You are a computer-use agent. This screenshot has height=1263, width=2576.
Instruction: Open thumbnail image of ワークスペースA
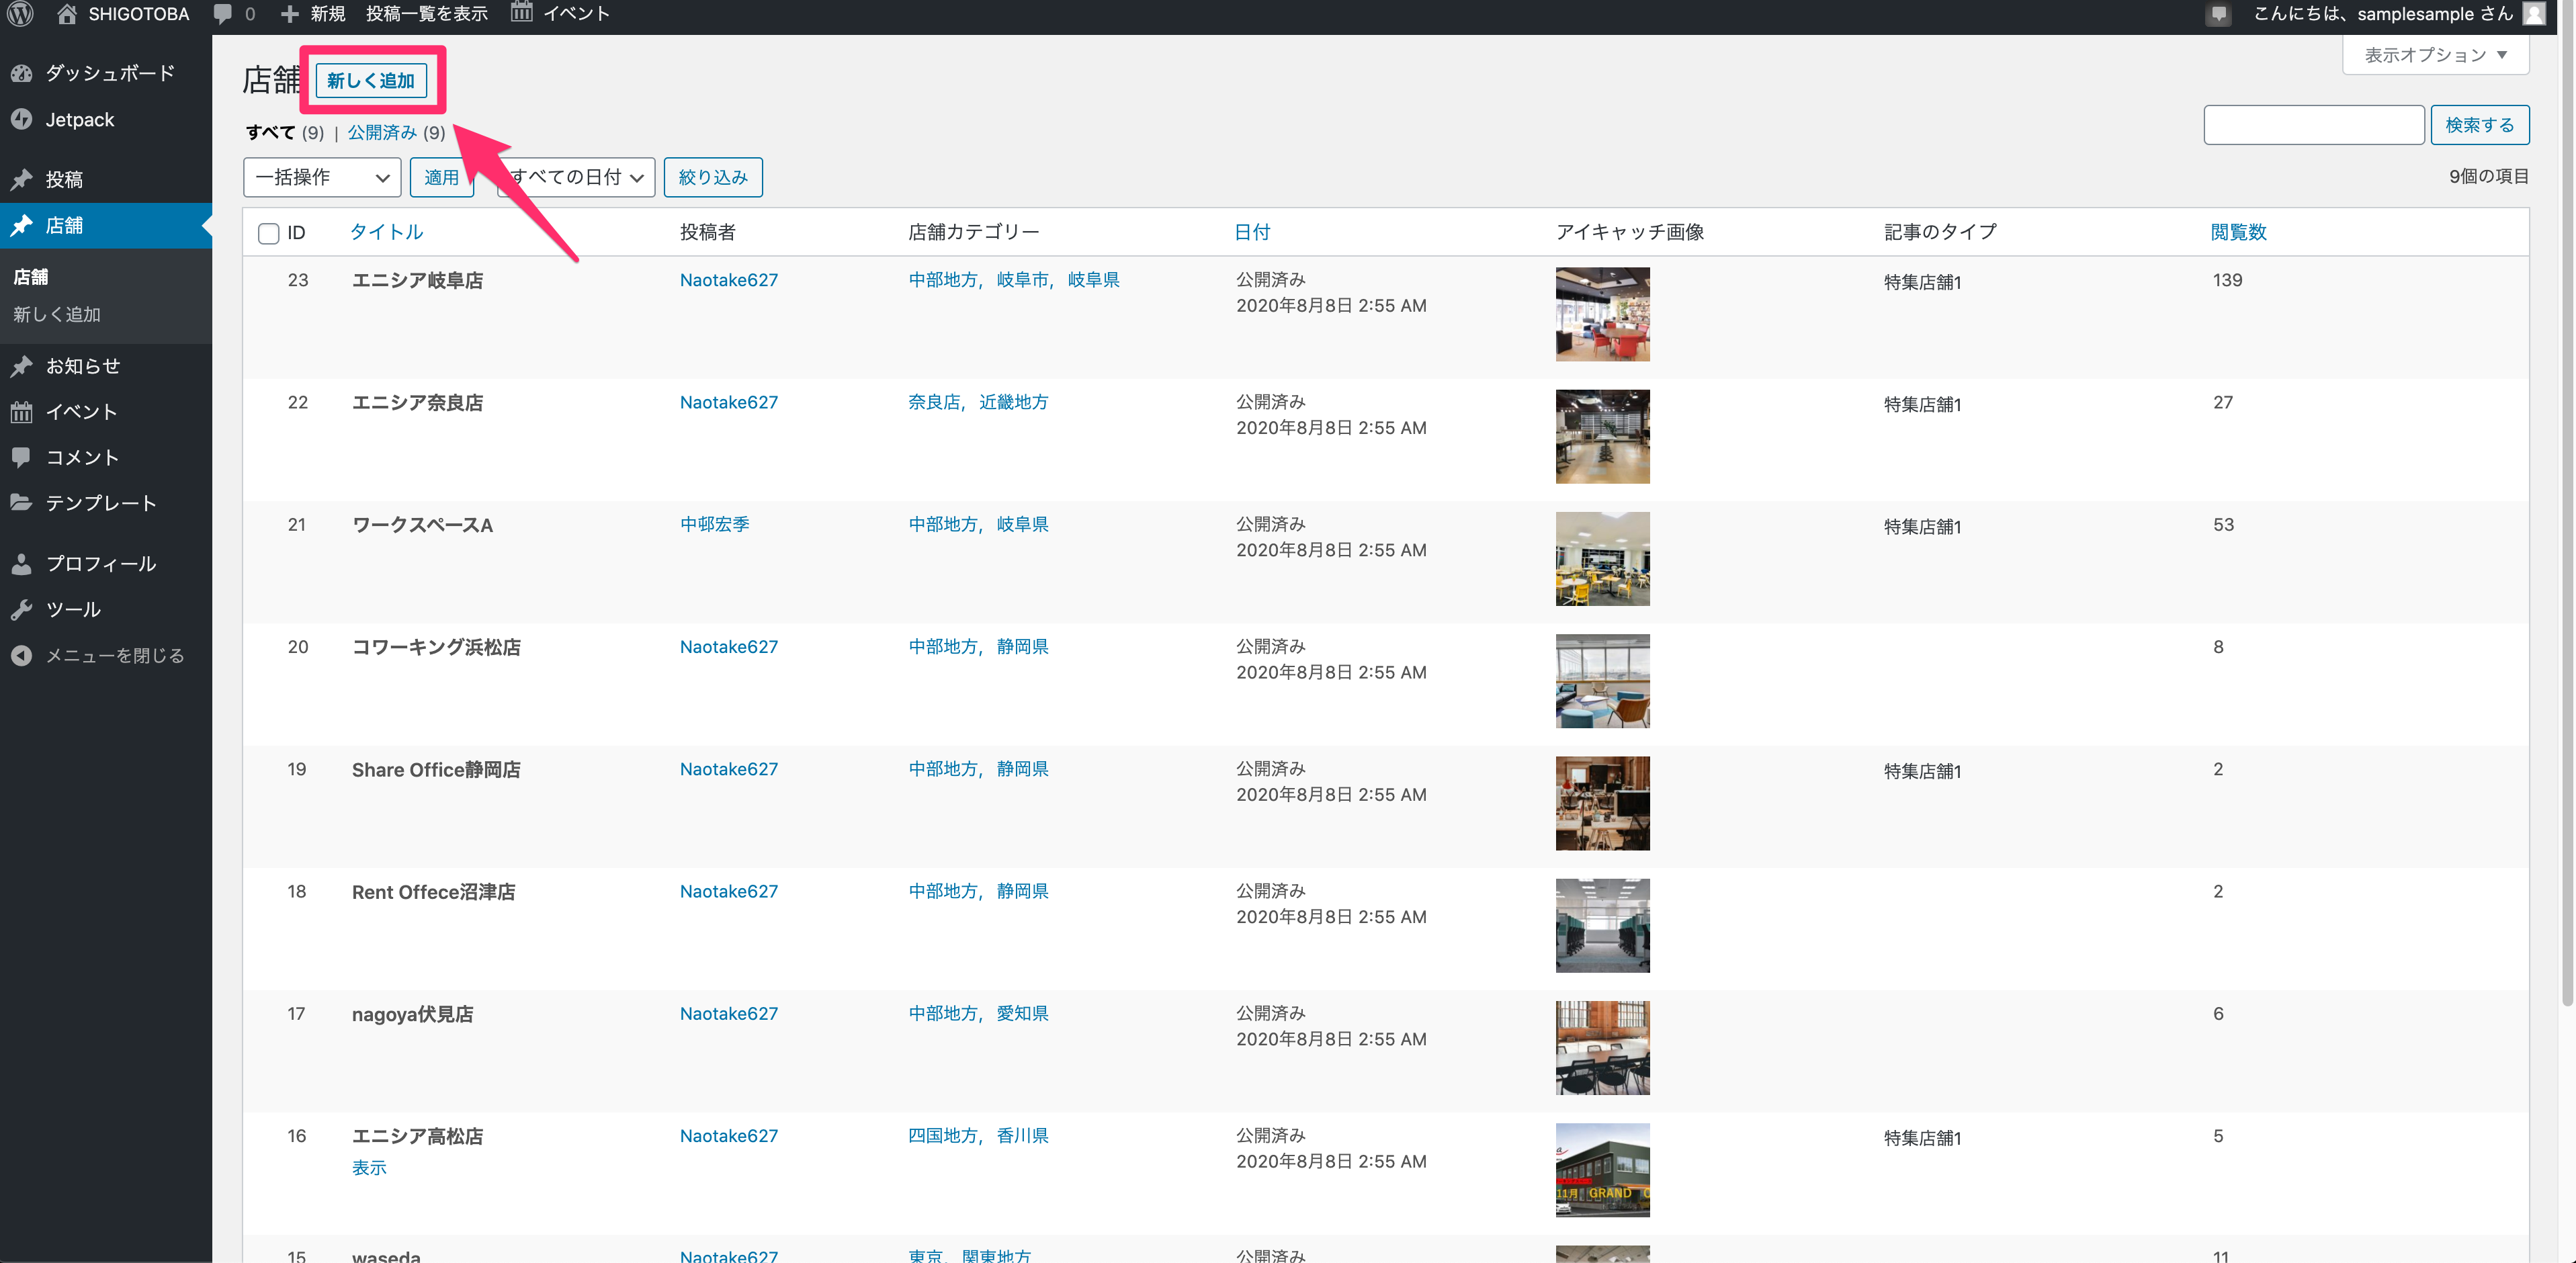tap(1602, 559)
